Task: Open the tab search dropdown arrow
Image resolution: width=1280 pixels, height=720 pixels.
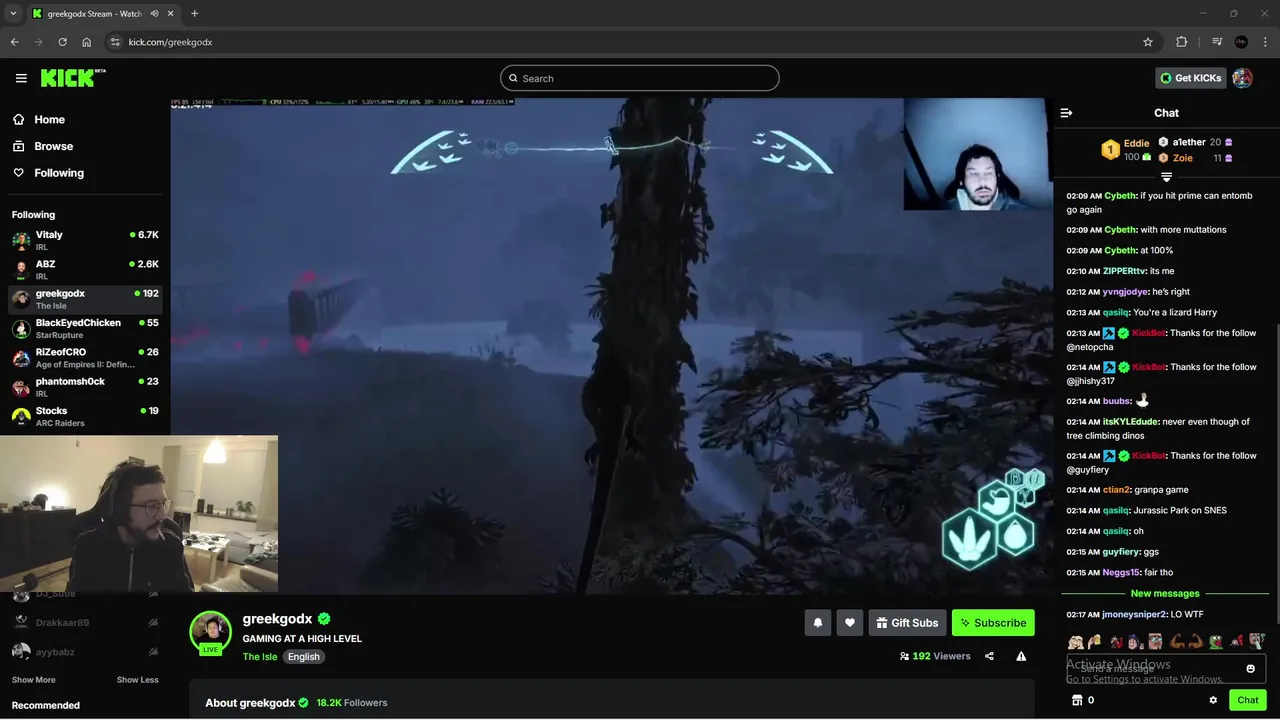Action: pyautogui.click(x=13, y=14)
